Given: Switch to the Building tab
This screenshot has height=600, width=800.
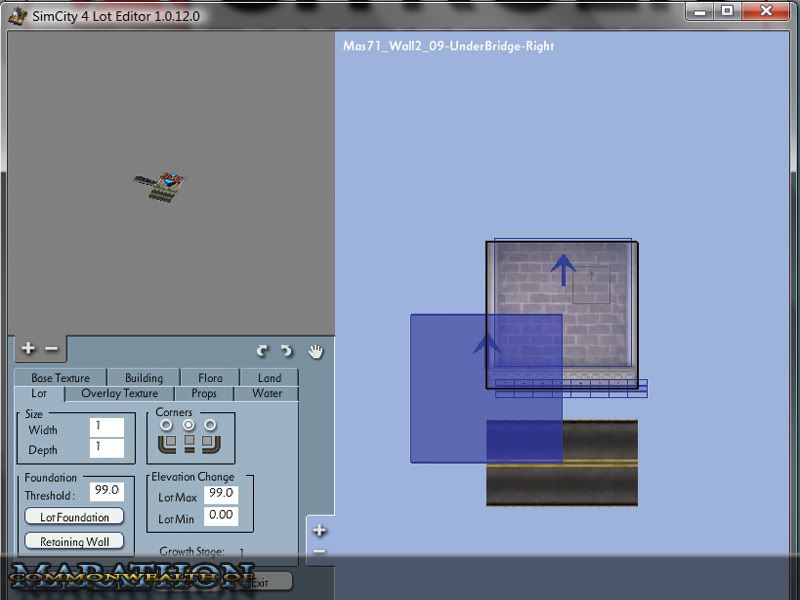Looking at the screenshot, I should coord(144,378).
